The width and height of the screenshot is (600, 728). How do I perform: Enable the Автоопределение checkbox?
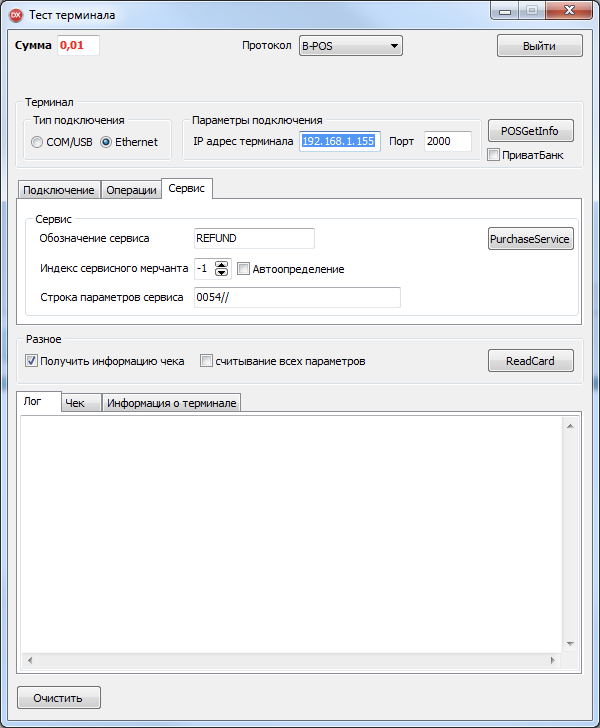click(243, 268)
